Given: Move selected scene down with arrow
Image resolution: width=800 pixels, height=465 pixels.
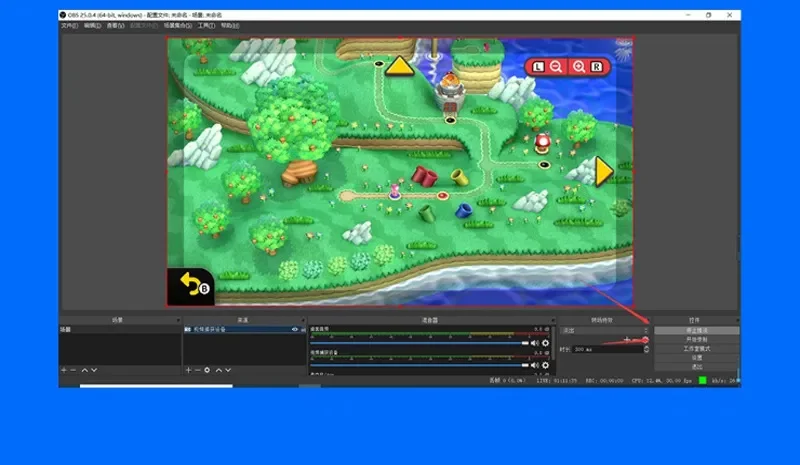Looking at the screenshot, I should (95, 370).
